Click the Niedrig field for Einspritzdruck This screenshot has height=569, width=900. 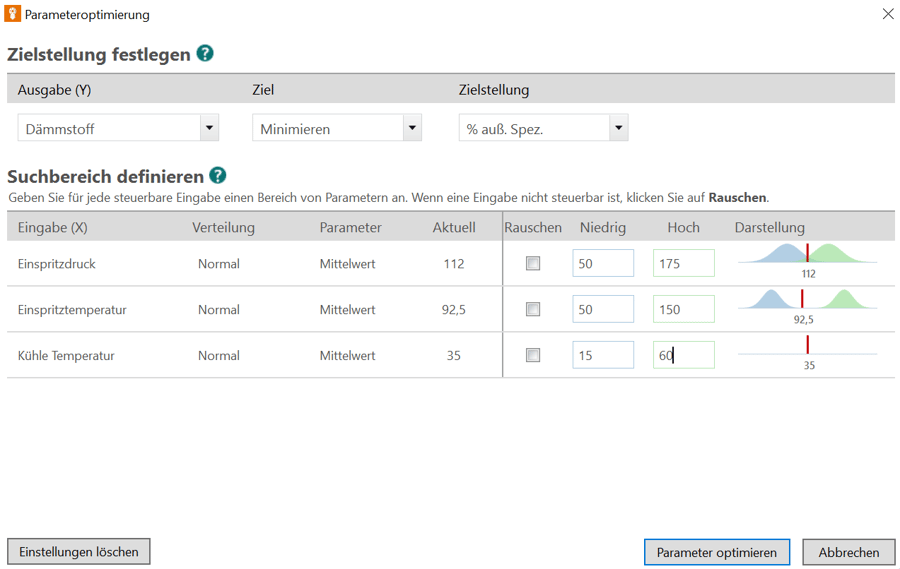pyautogui.click(x=603, y=264)
